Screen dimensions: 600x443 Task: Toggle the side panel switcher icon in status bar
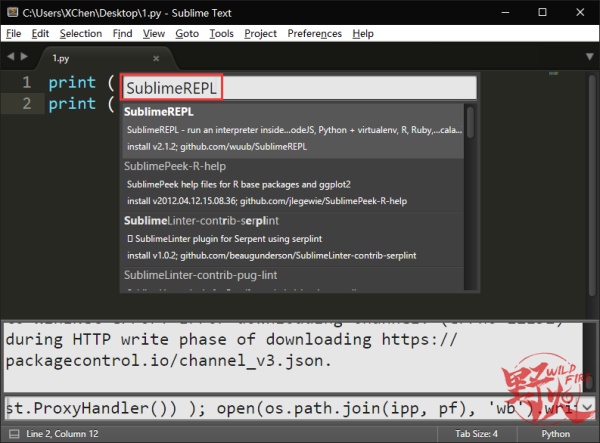point(14,434)
